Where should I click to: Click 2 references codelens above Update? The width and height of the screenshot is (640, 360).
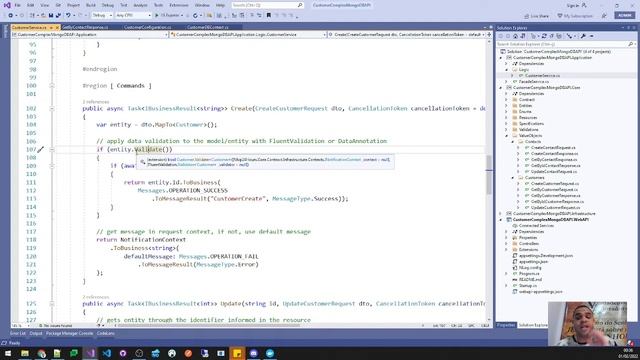tap(96, 297)
